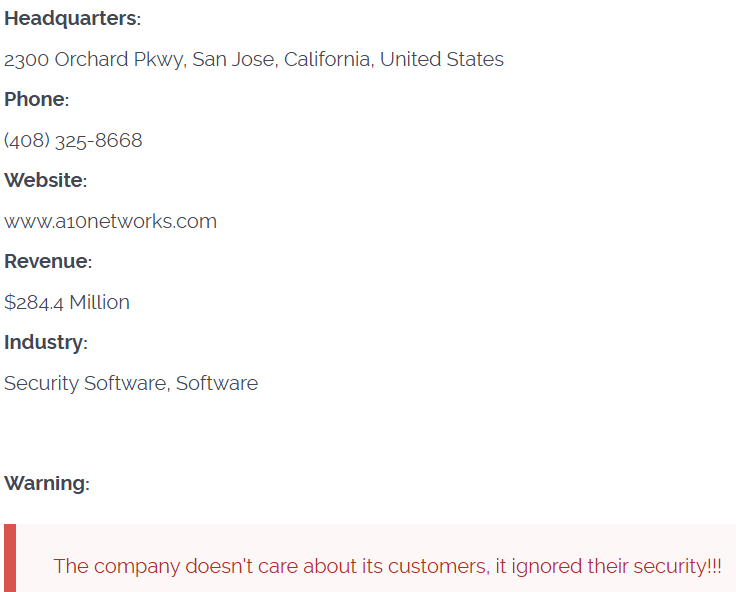Click the phrase "ignored their security!!!"

point(616,566)
